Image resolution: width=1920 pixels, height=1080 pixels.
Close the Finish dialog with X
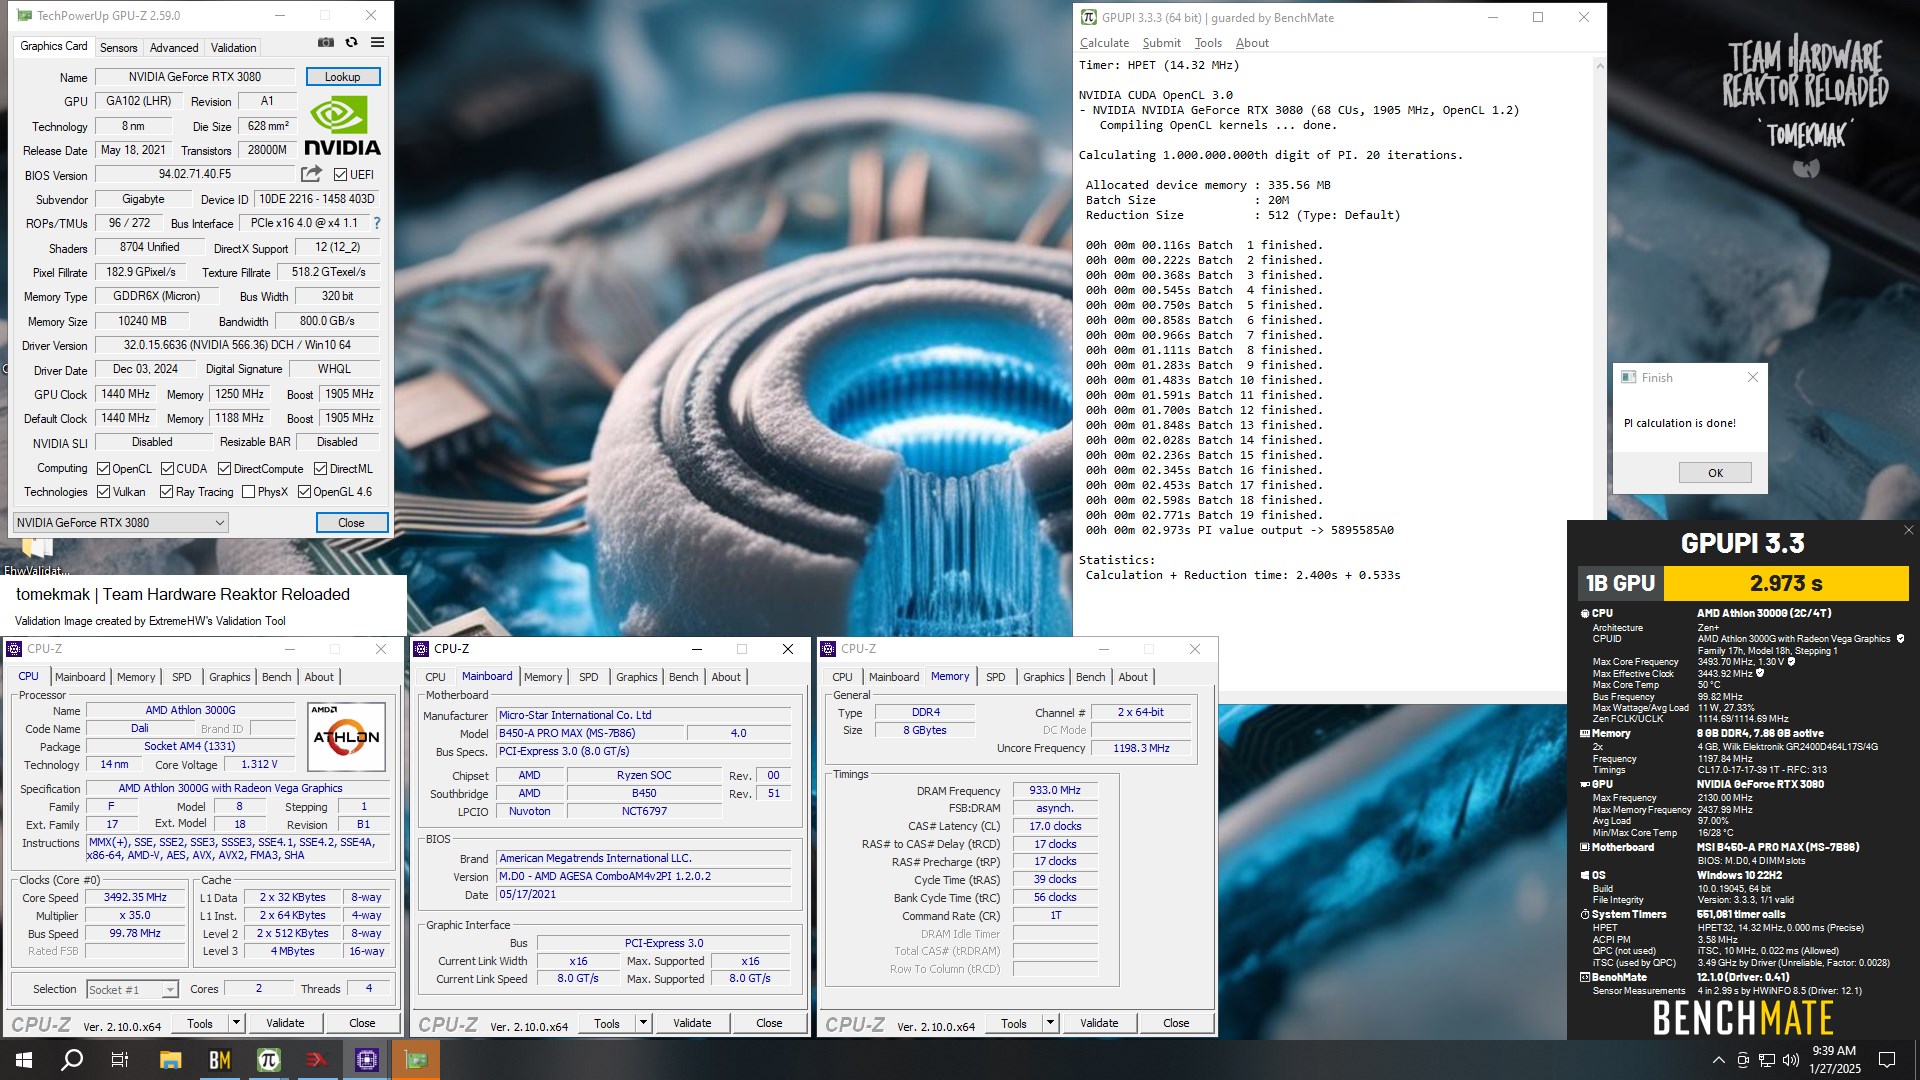(1752, 377)
